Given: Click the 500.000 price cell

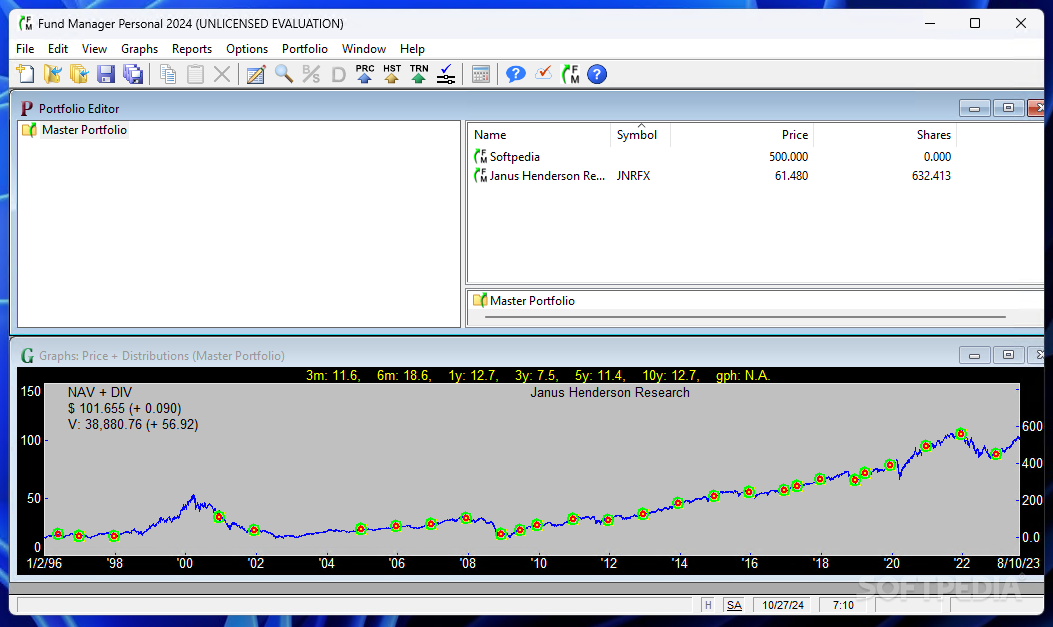Looking at the screenshot, I should pos(788,156).
